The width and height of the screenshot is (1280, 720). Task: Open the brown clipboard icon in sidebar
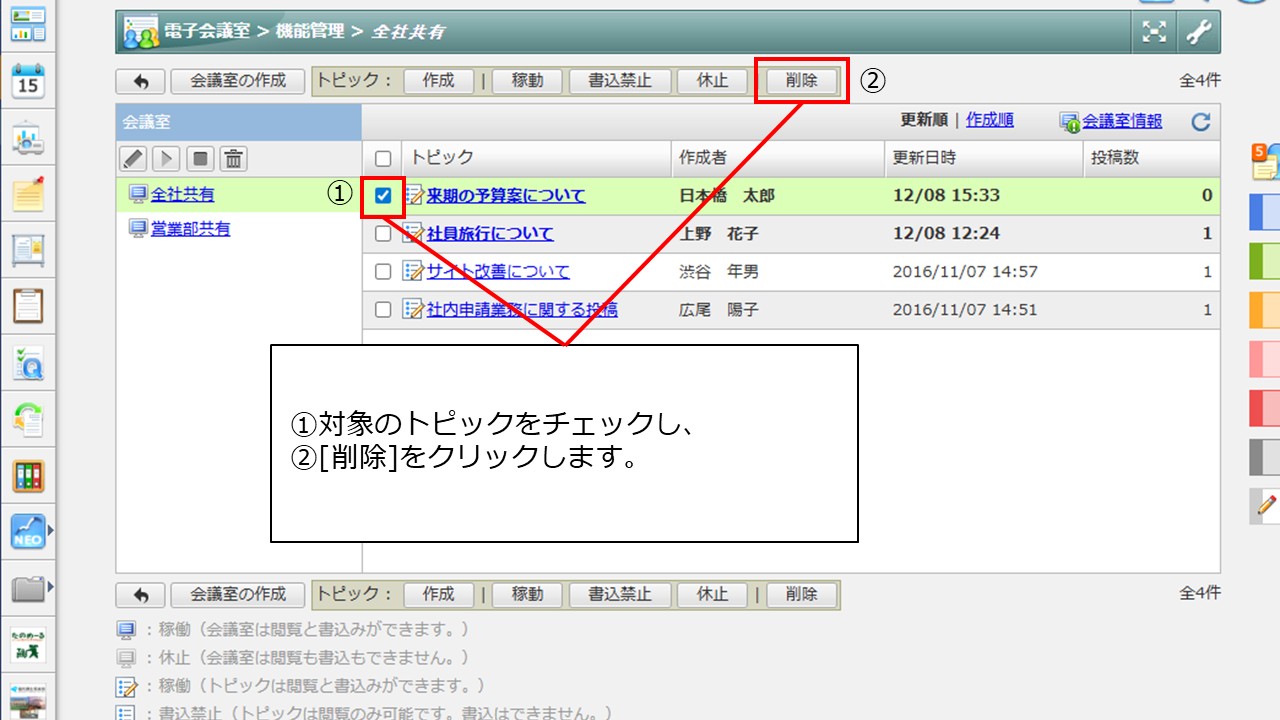[x=28, y=306]
